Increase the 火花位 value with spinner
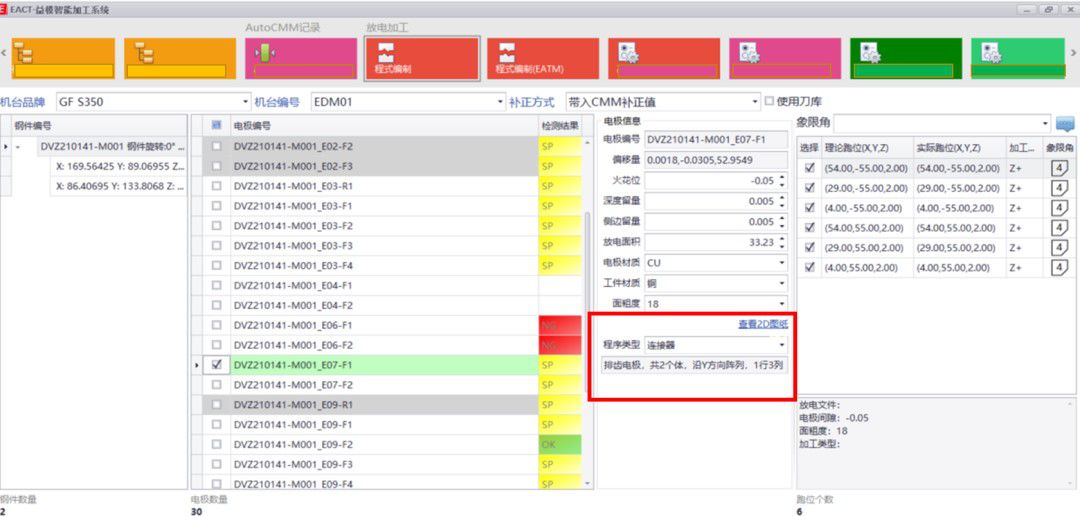The image size is (1080, 516). (782, 177)
